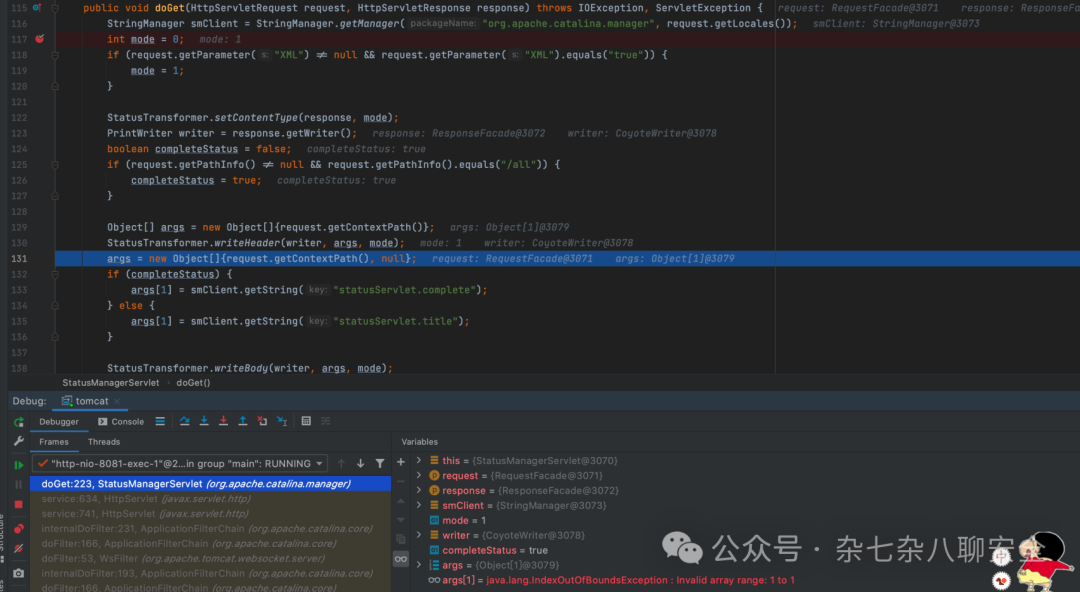Remove watch with minus icon
Viewport: 1080px width, 592px height.
tap(401, 481)
